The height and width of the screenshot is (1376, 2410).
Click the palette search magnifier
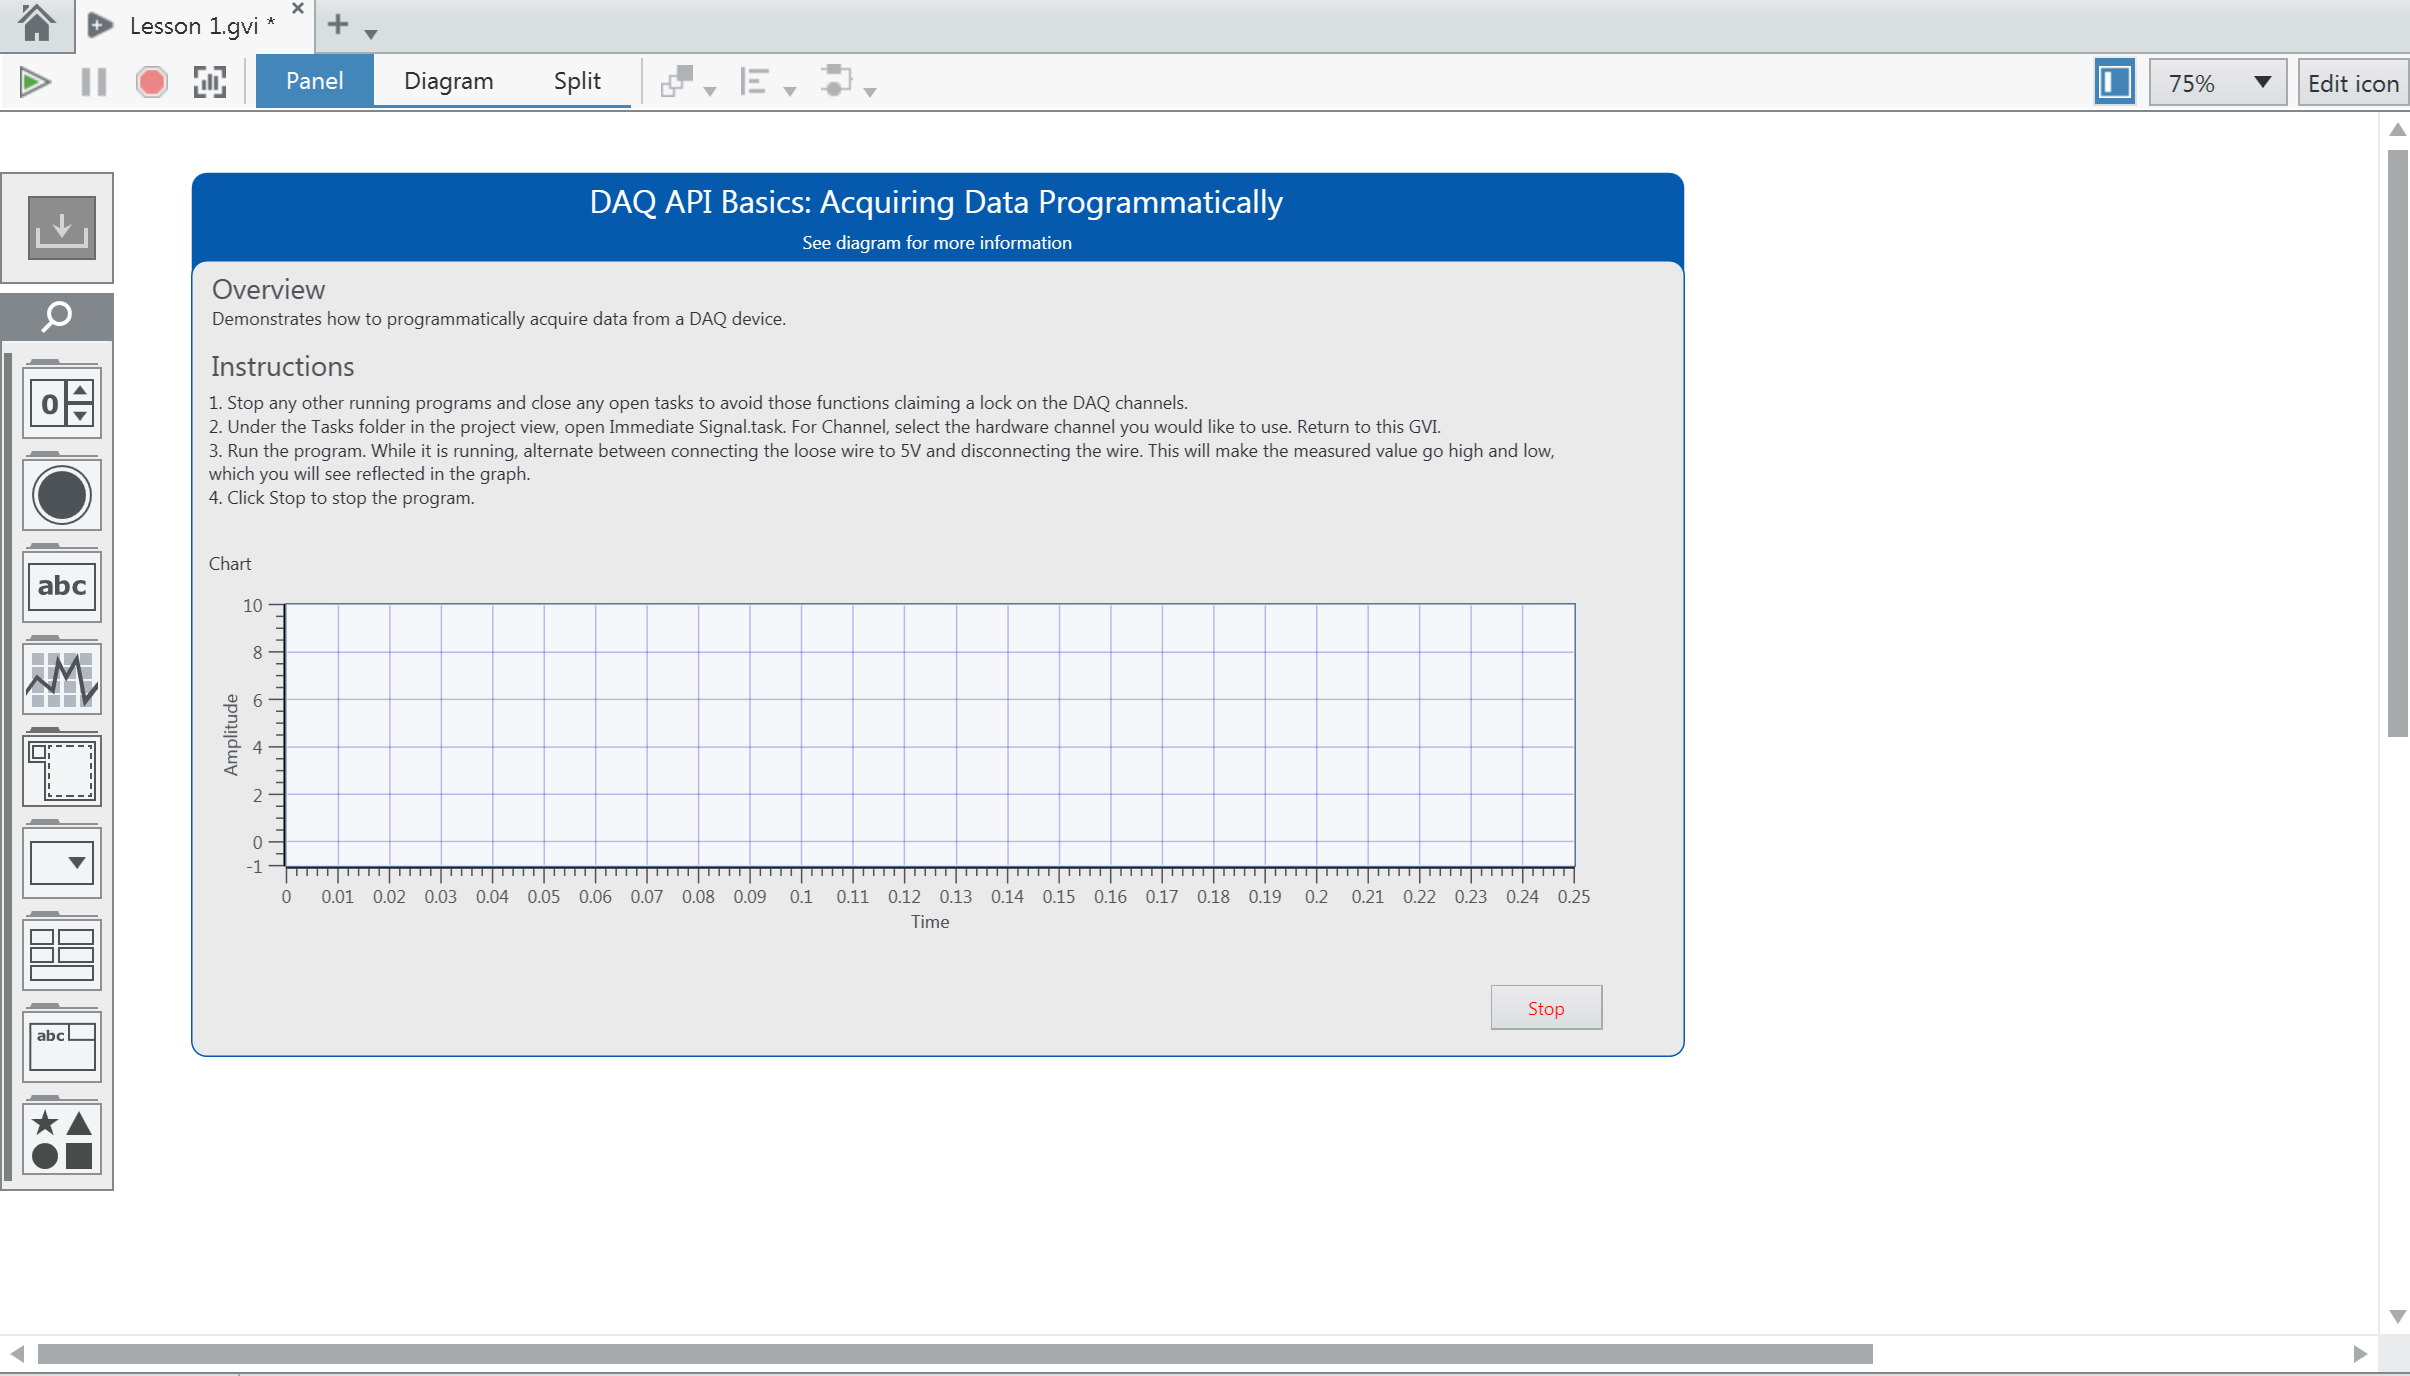[x=57, y=317]
